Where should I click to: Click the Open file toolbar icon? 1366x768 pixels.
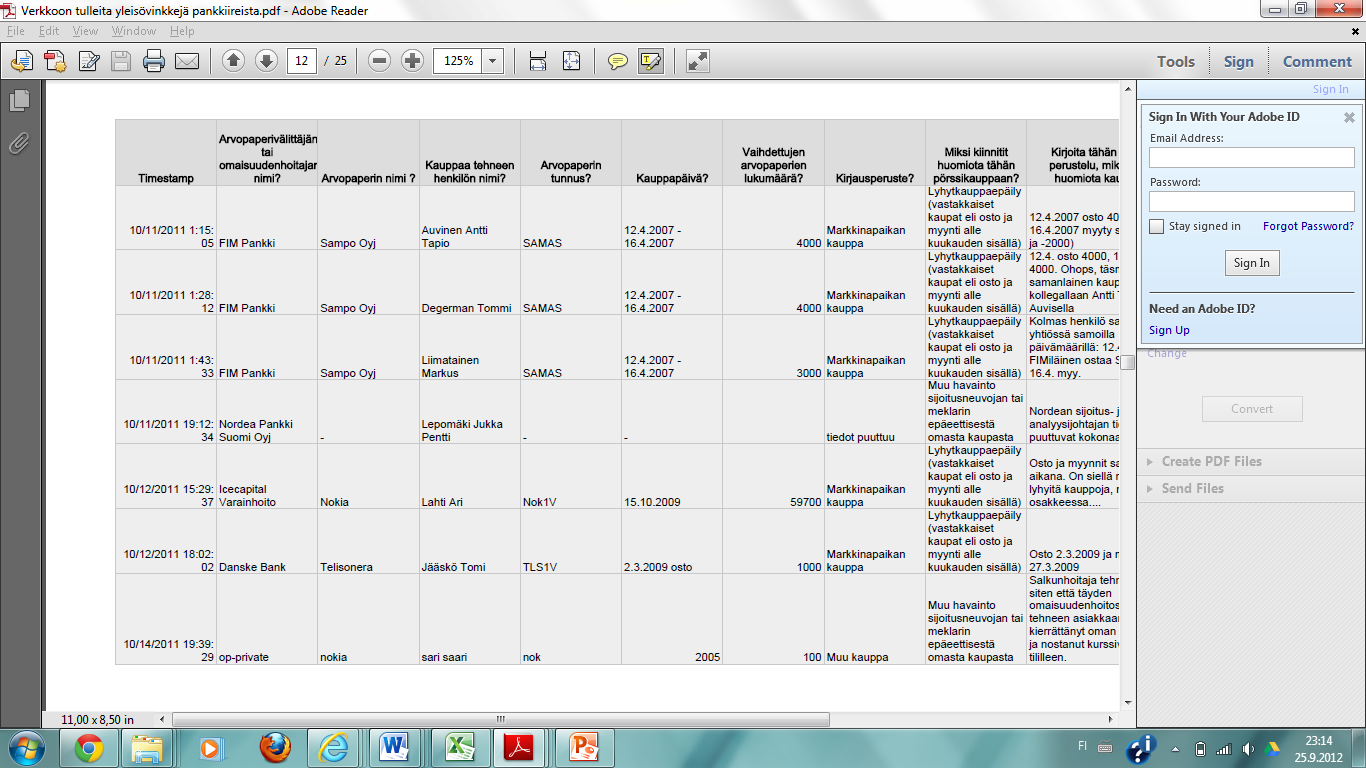pyautogui.click(x=22, y=62)
